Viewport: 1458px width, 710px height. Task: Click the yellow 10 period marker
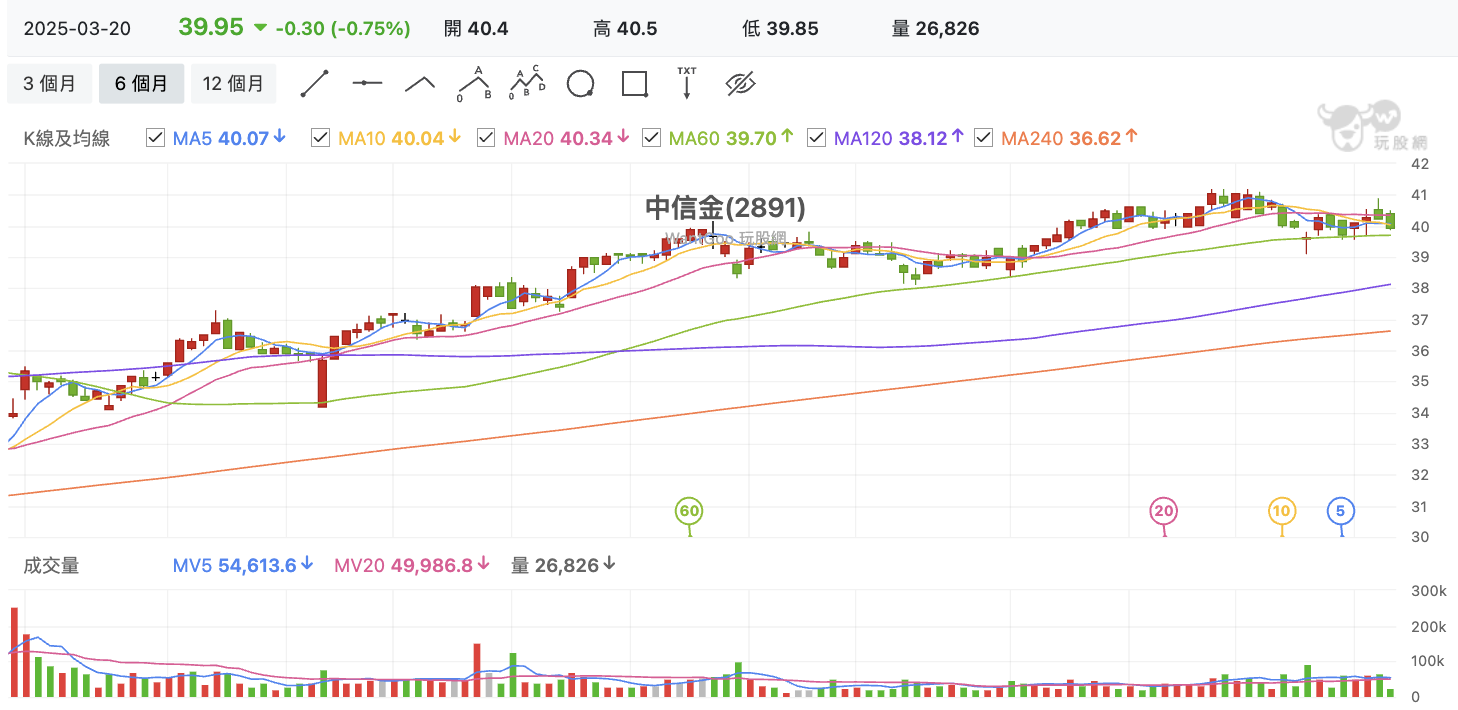(1282, 511)
